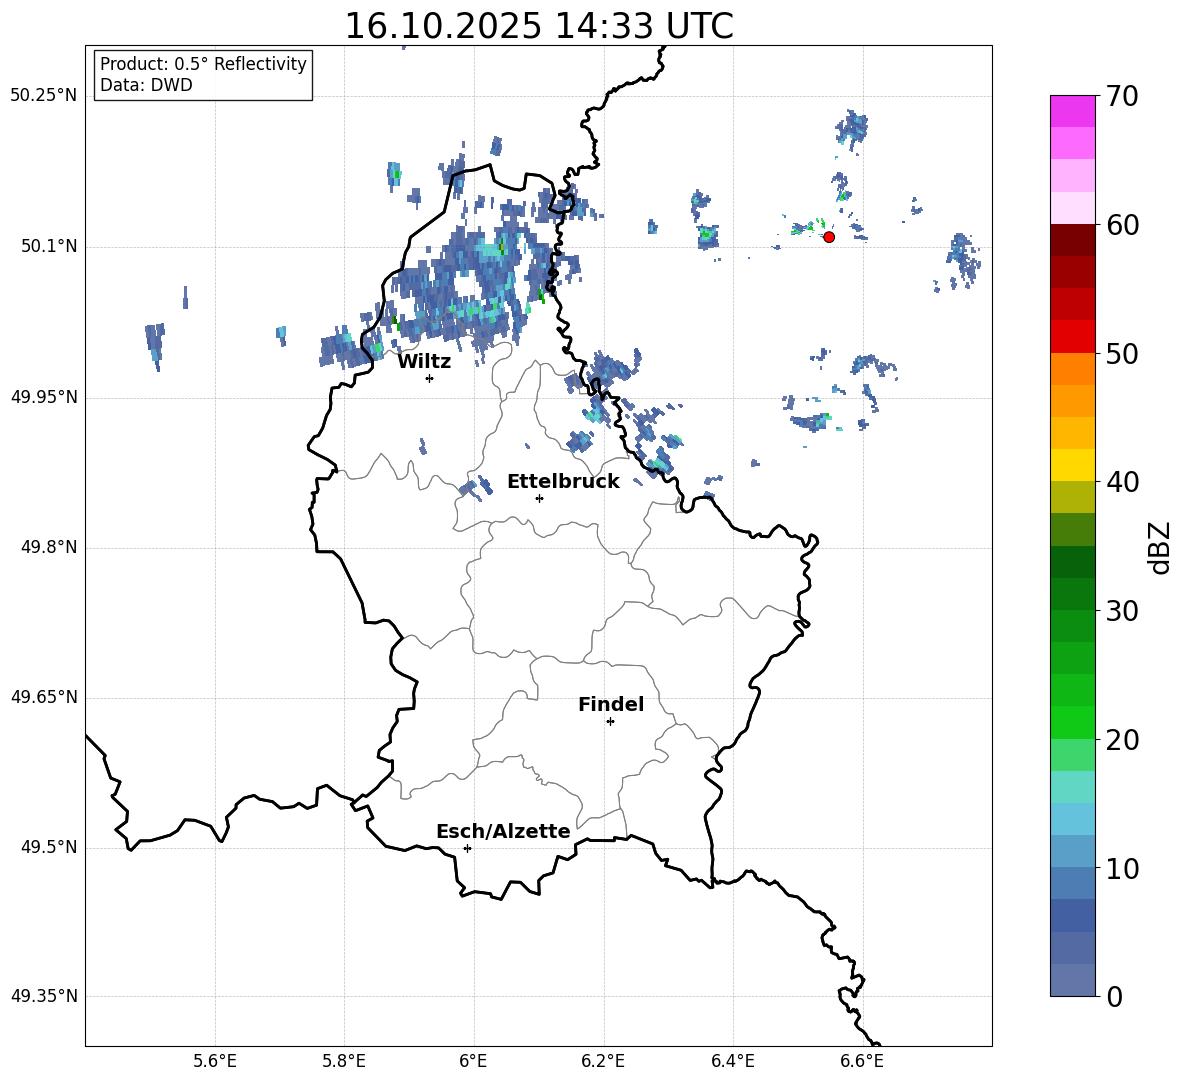Image resolution: width=1184 pixels, height=1081 pixels.
Task: Click the 50 value on colorbar
Action: [1122, 353]
